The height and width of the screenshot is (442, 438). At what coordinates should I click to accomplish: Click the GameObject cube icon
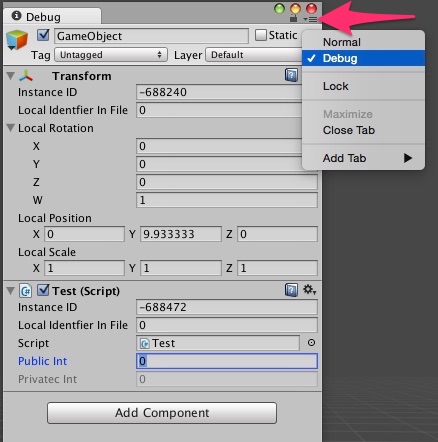(17, 40)
